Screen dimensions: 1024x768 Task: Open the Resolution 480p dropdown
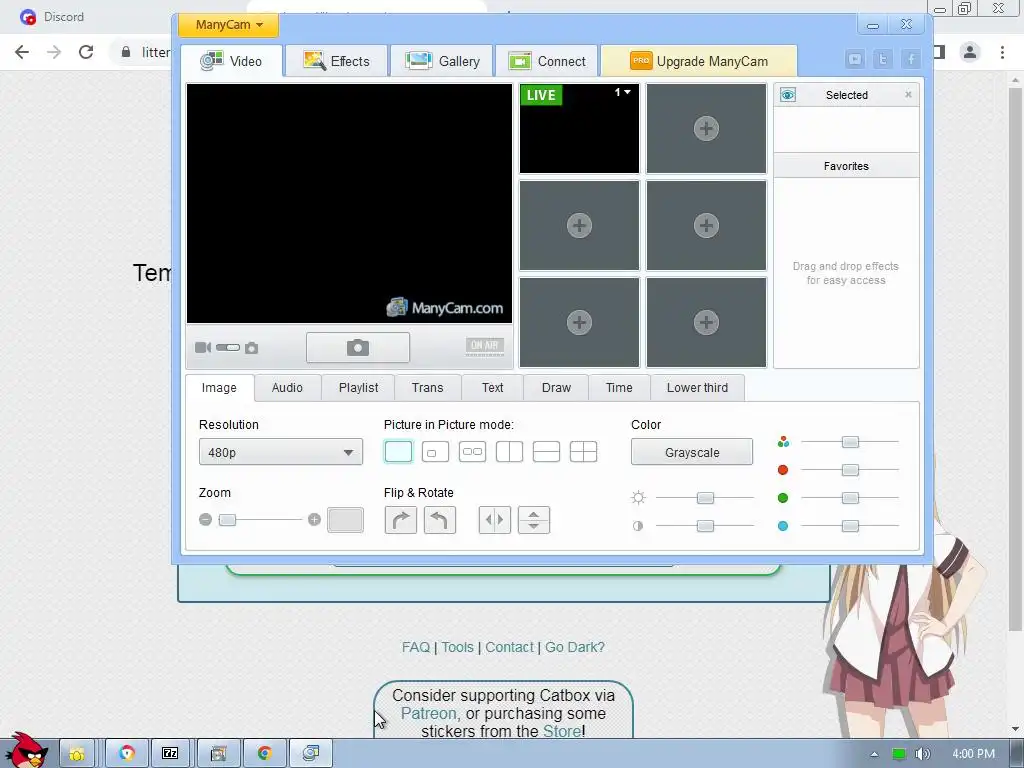(281, 452)
